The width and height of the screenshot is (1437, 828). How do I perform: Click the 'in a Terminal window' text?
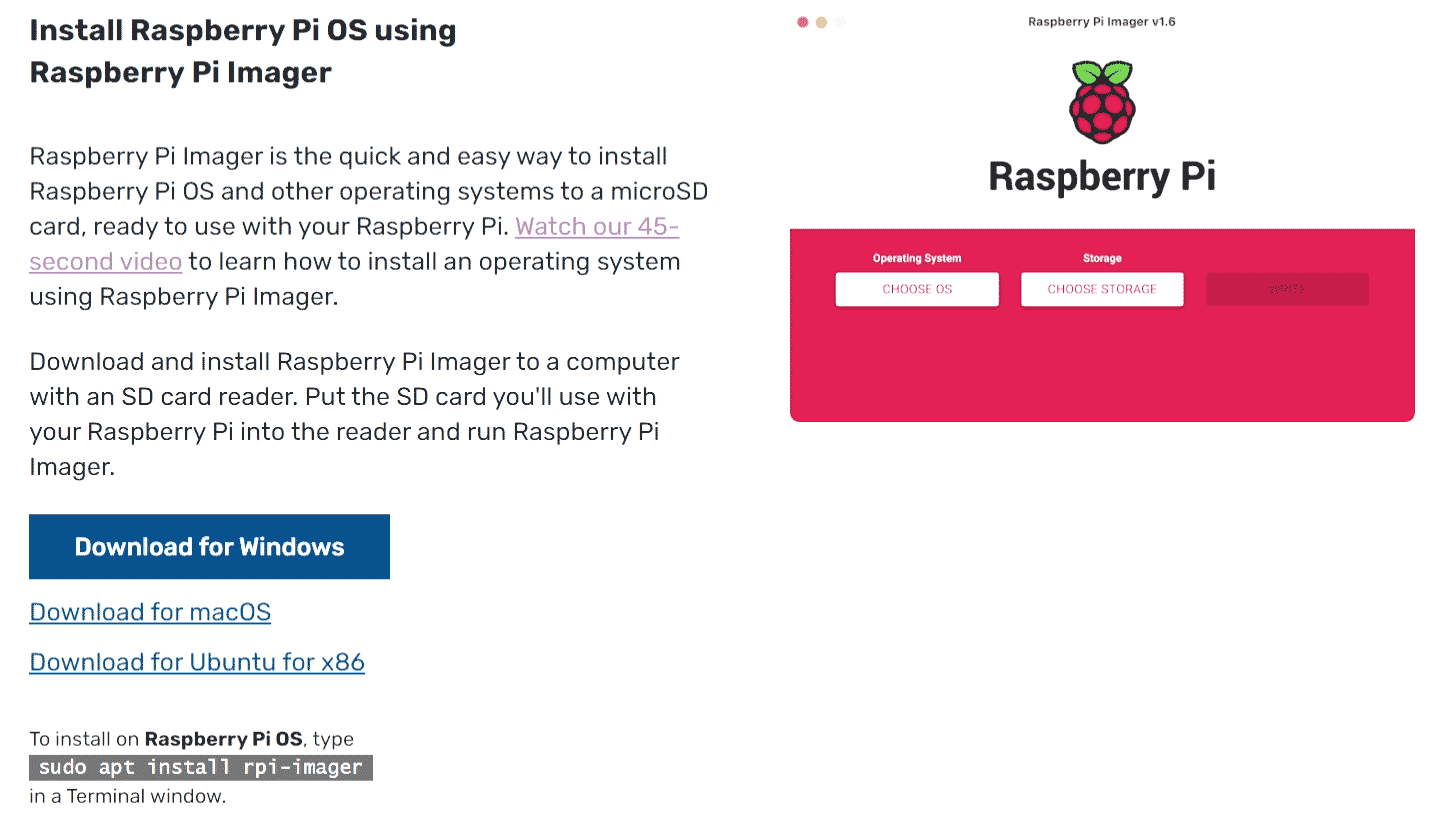pos(128,797)
